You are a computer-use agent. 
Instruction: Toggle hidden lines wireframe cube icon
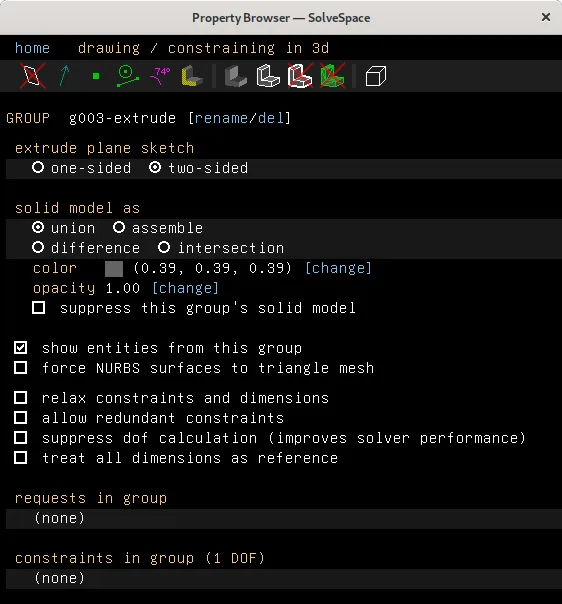click(x=376, y=76)
